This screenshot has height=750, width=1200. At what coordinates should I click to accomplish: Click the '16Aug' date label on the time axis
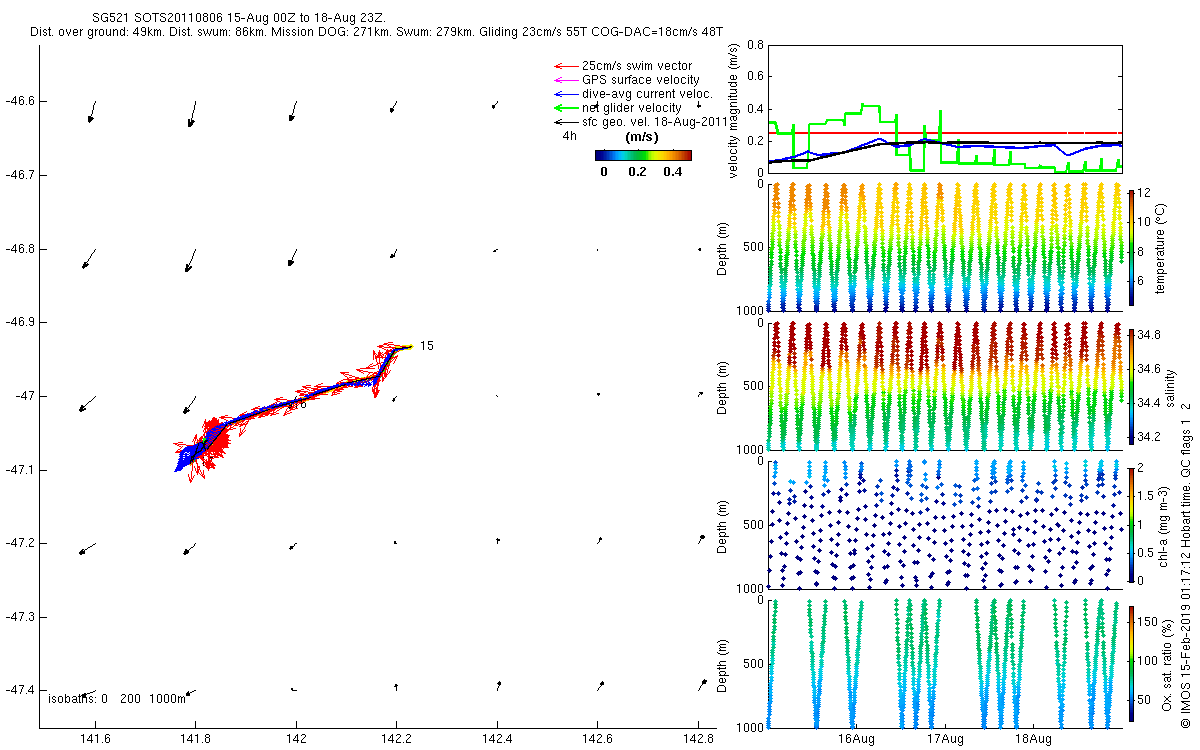point(857,739)
